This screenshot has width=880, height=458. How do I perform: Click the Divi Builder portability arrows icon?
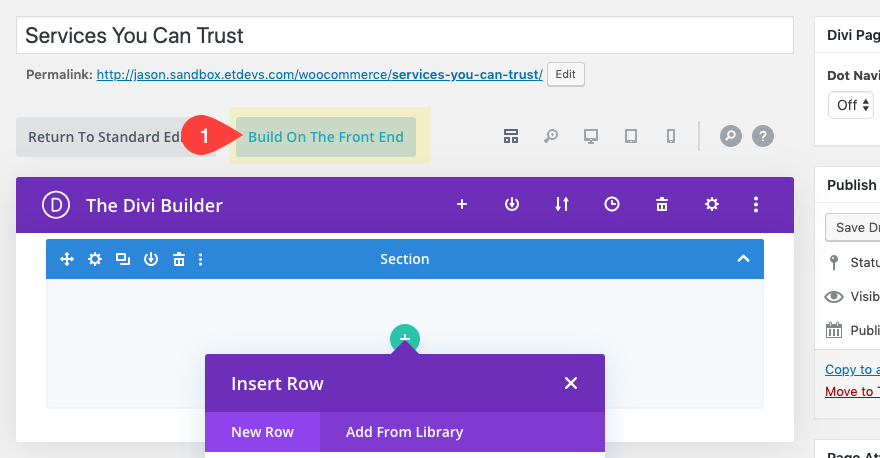coord(562,205)
